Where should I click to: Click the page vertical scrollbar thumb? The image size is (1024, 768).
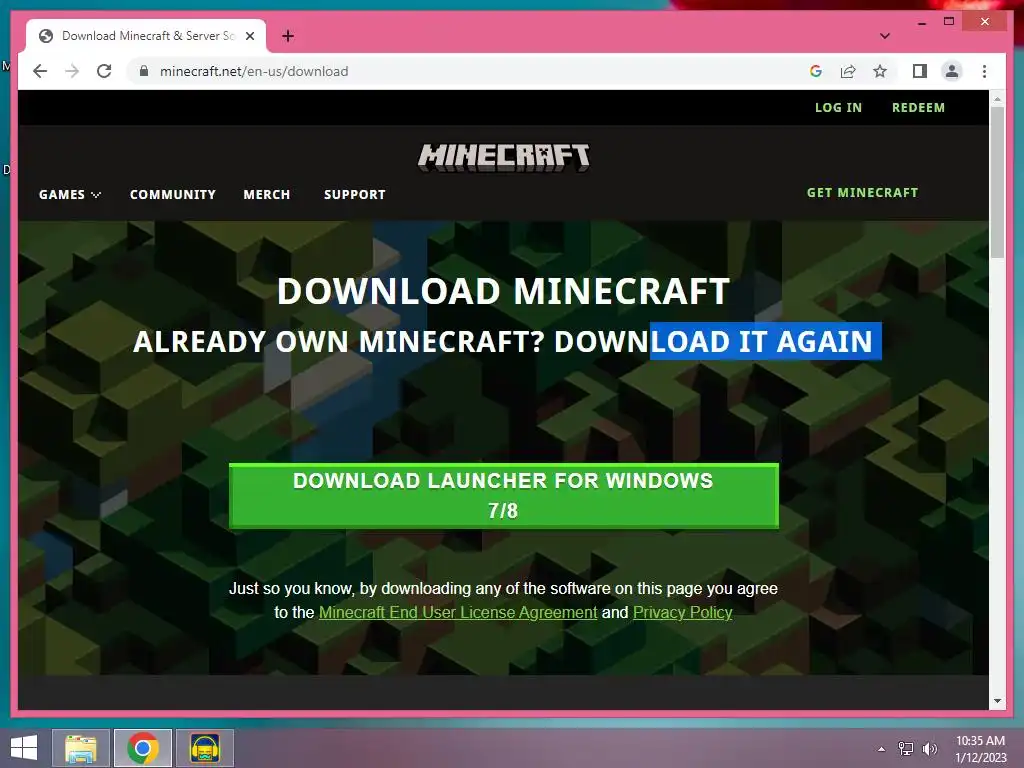click(x=997, y=182)
